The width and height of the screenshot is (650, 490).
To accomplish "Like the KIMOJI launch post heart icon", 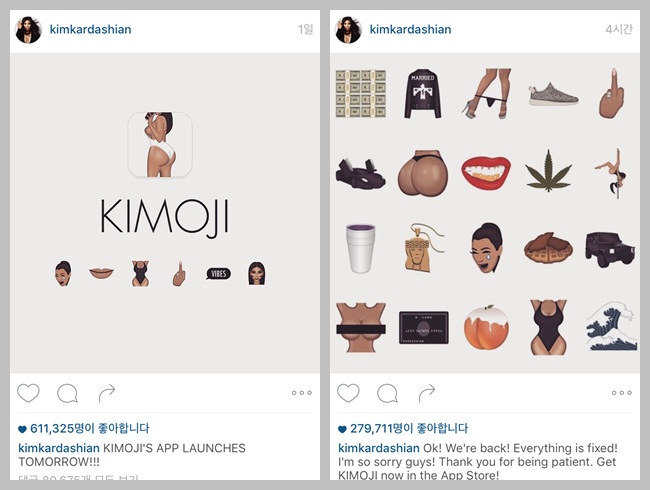I will click(x=28, y=393).
